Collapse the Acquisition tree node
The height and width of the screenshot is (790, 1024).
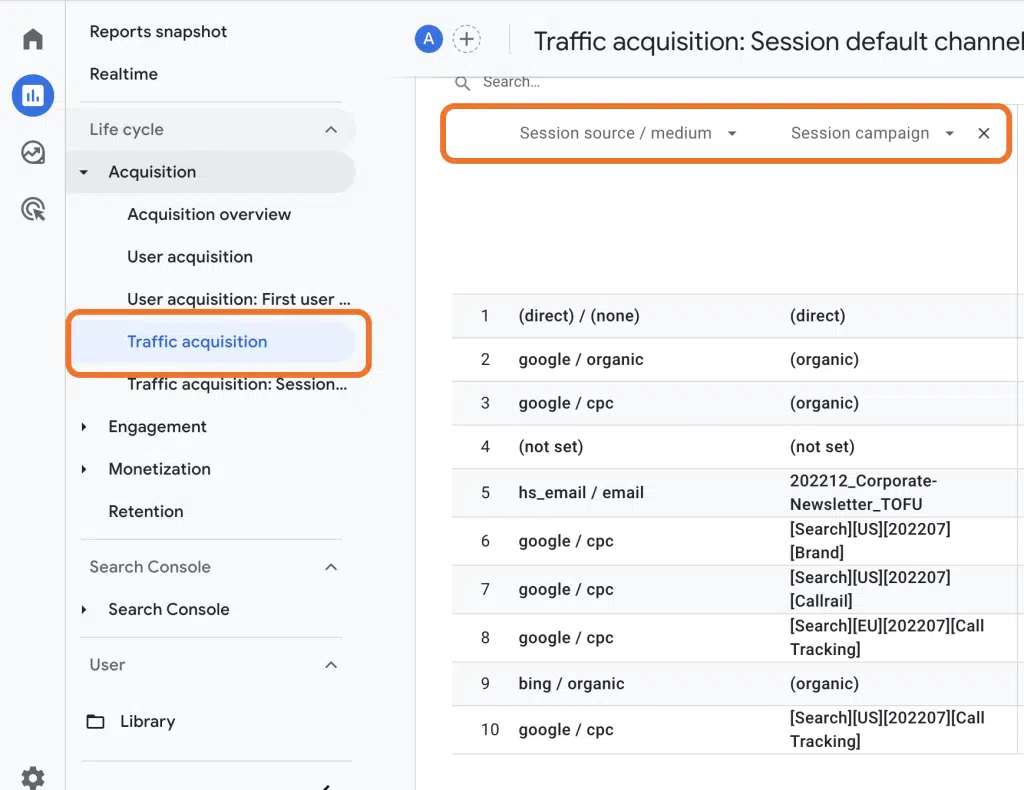pyautogui.click(x=84, y=172)
